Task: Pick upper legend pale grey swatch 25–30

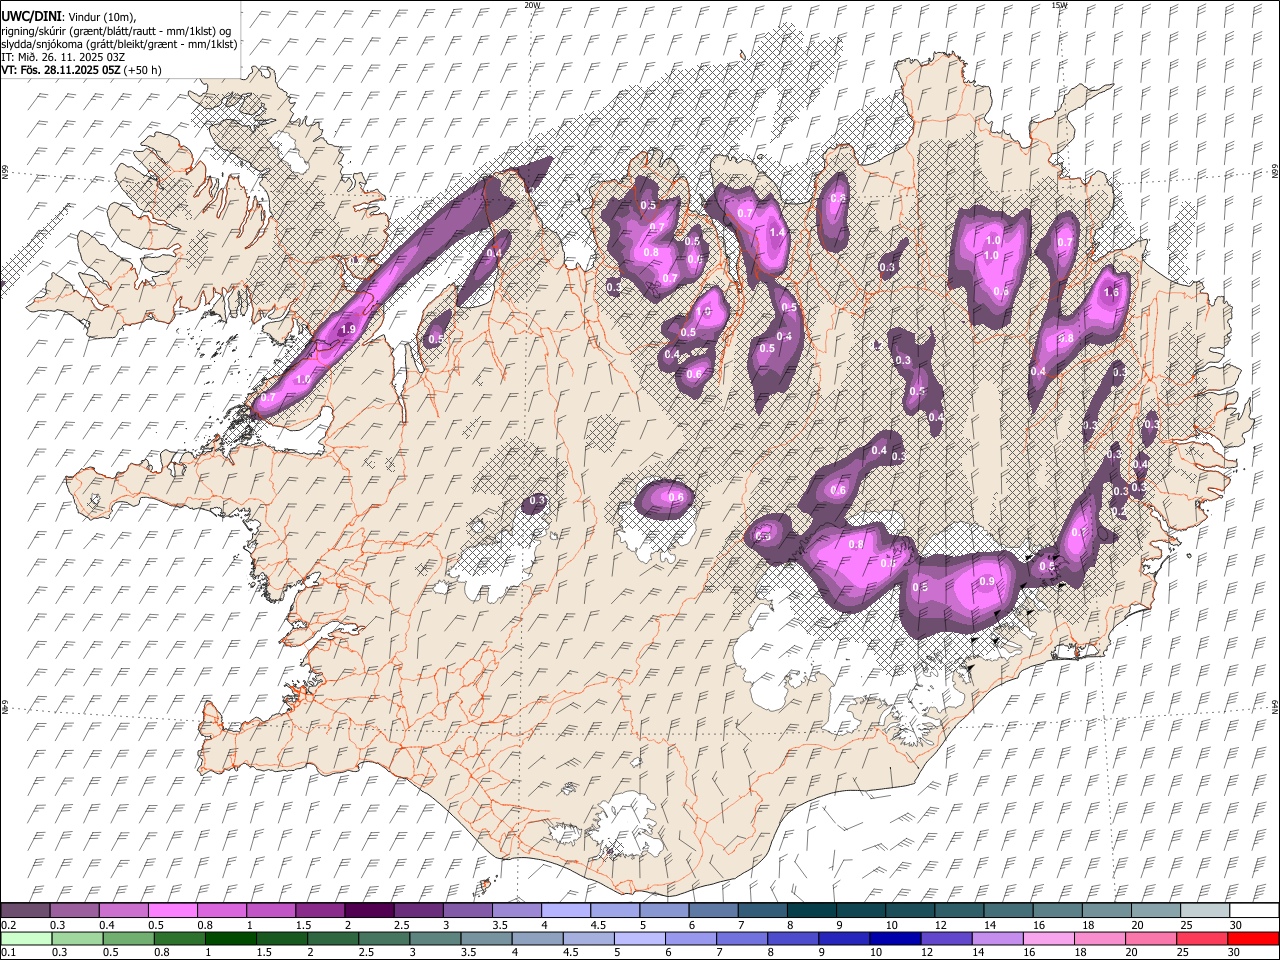Action: click(x=1204, y=911)
